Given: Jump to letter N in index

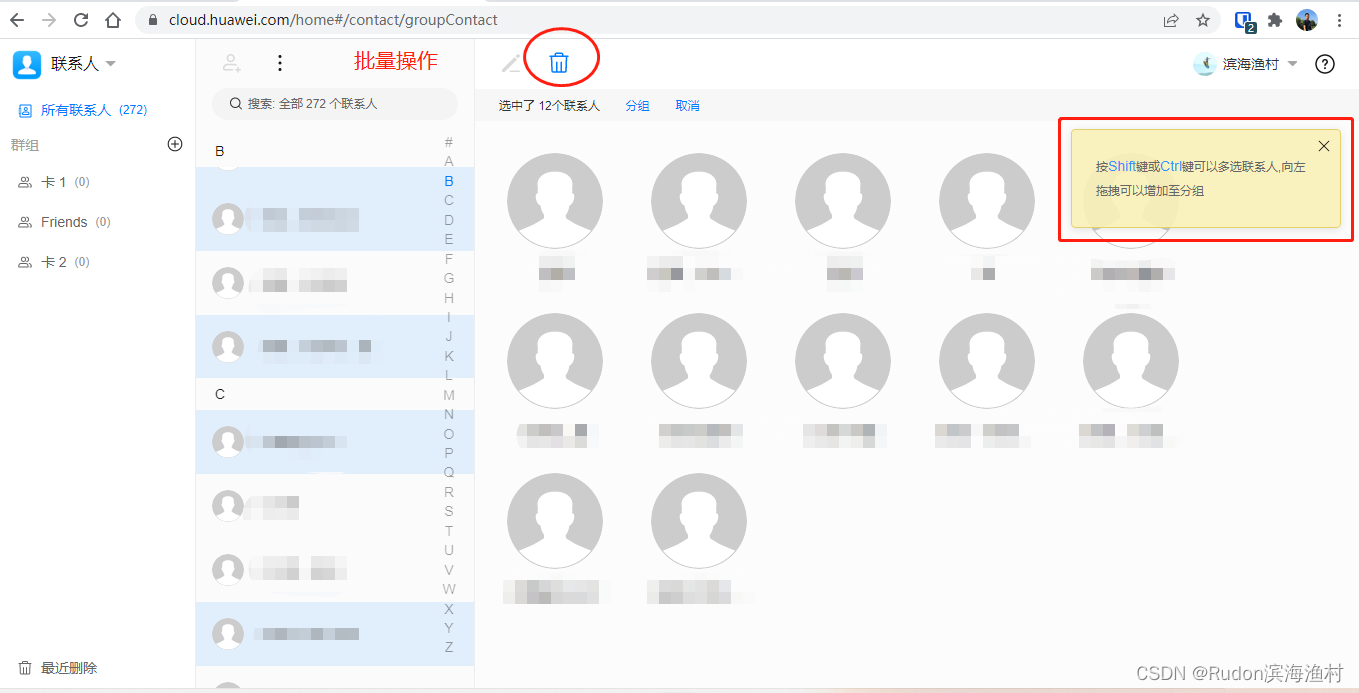Looking at the screenshot, I should pyautogui.click(x=449, y=414).
